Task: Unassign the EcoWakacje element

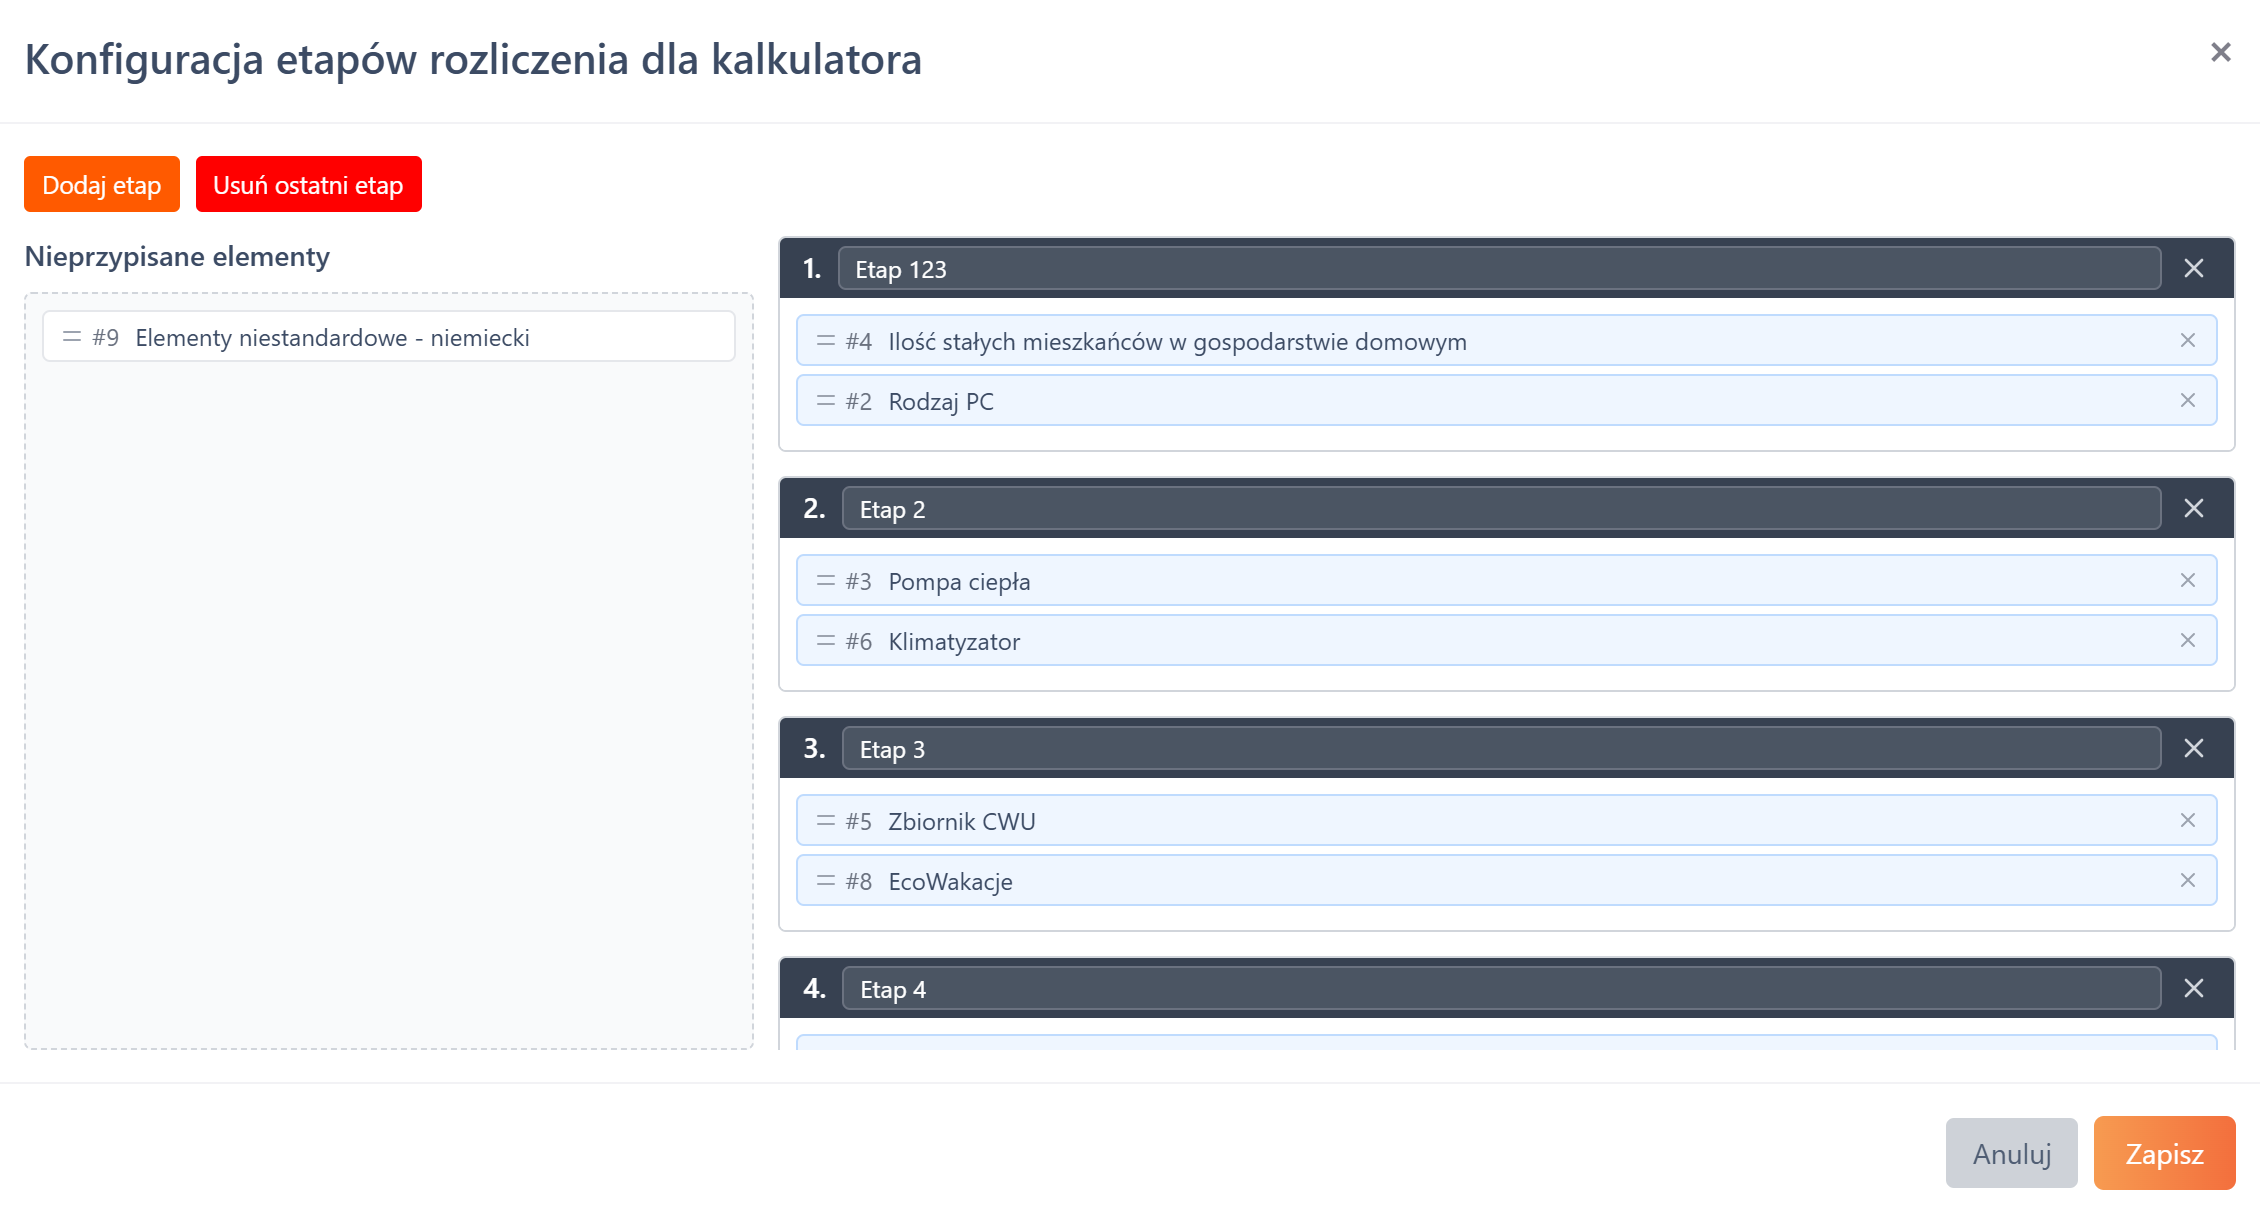Action: point(2187,880)
